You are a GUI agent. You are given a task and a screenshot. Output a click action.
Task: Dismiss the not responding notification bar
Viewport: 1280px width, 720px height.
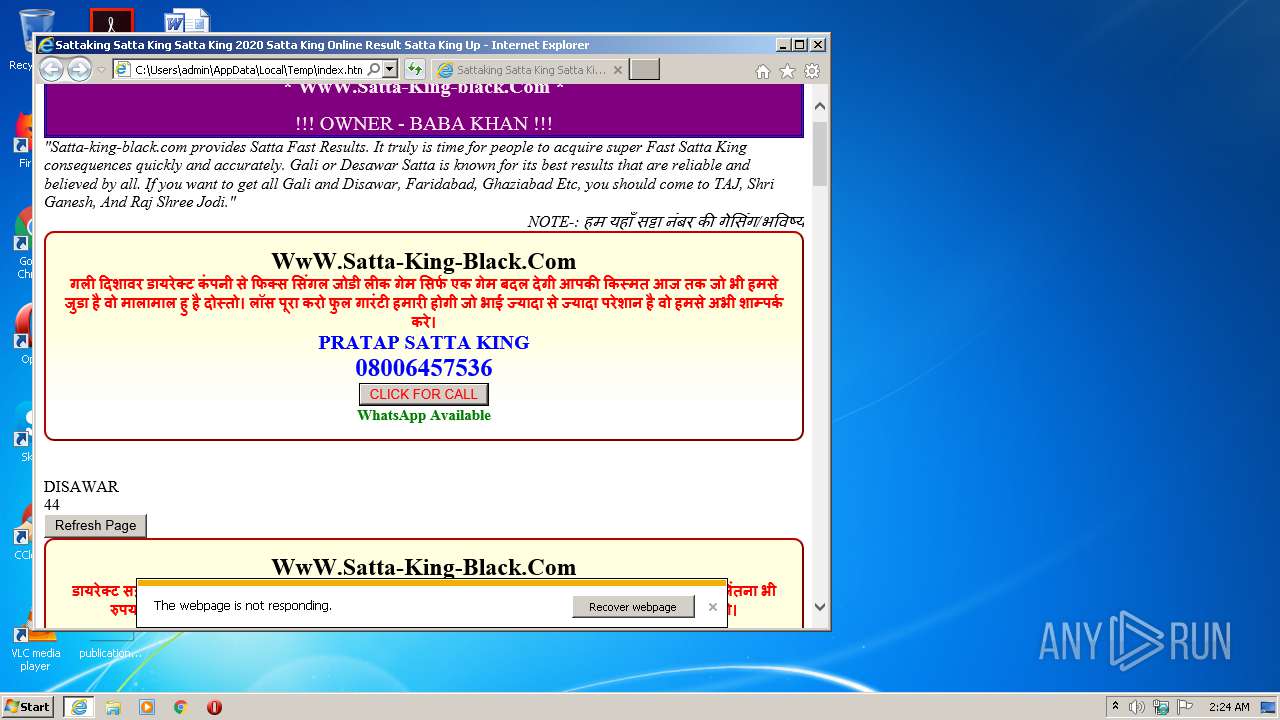click(713, 607)
